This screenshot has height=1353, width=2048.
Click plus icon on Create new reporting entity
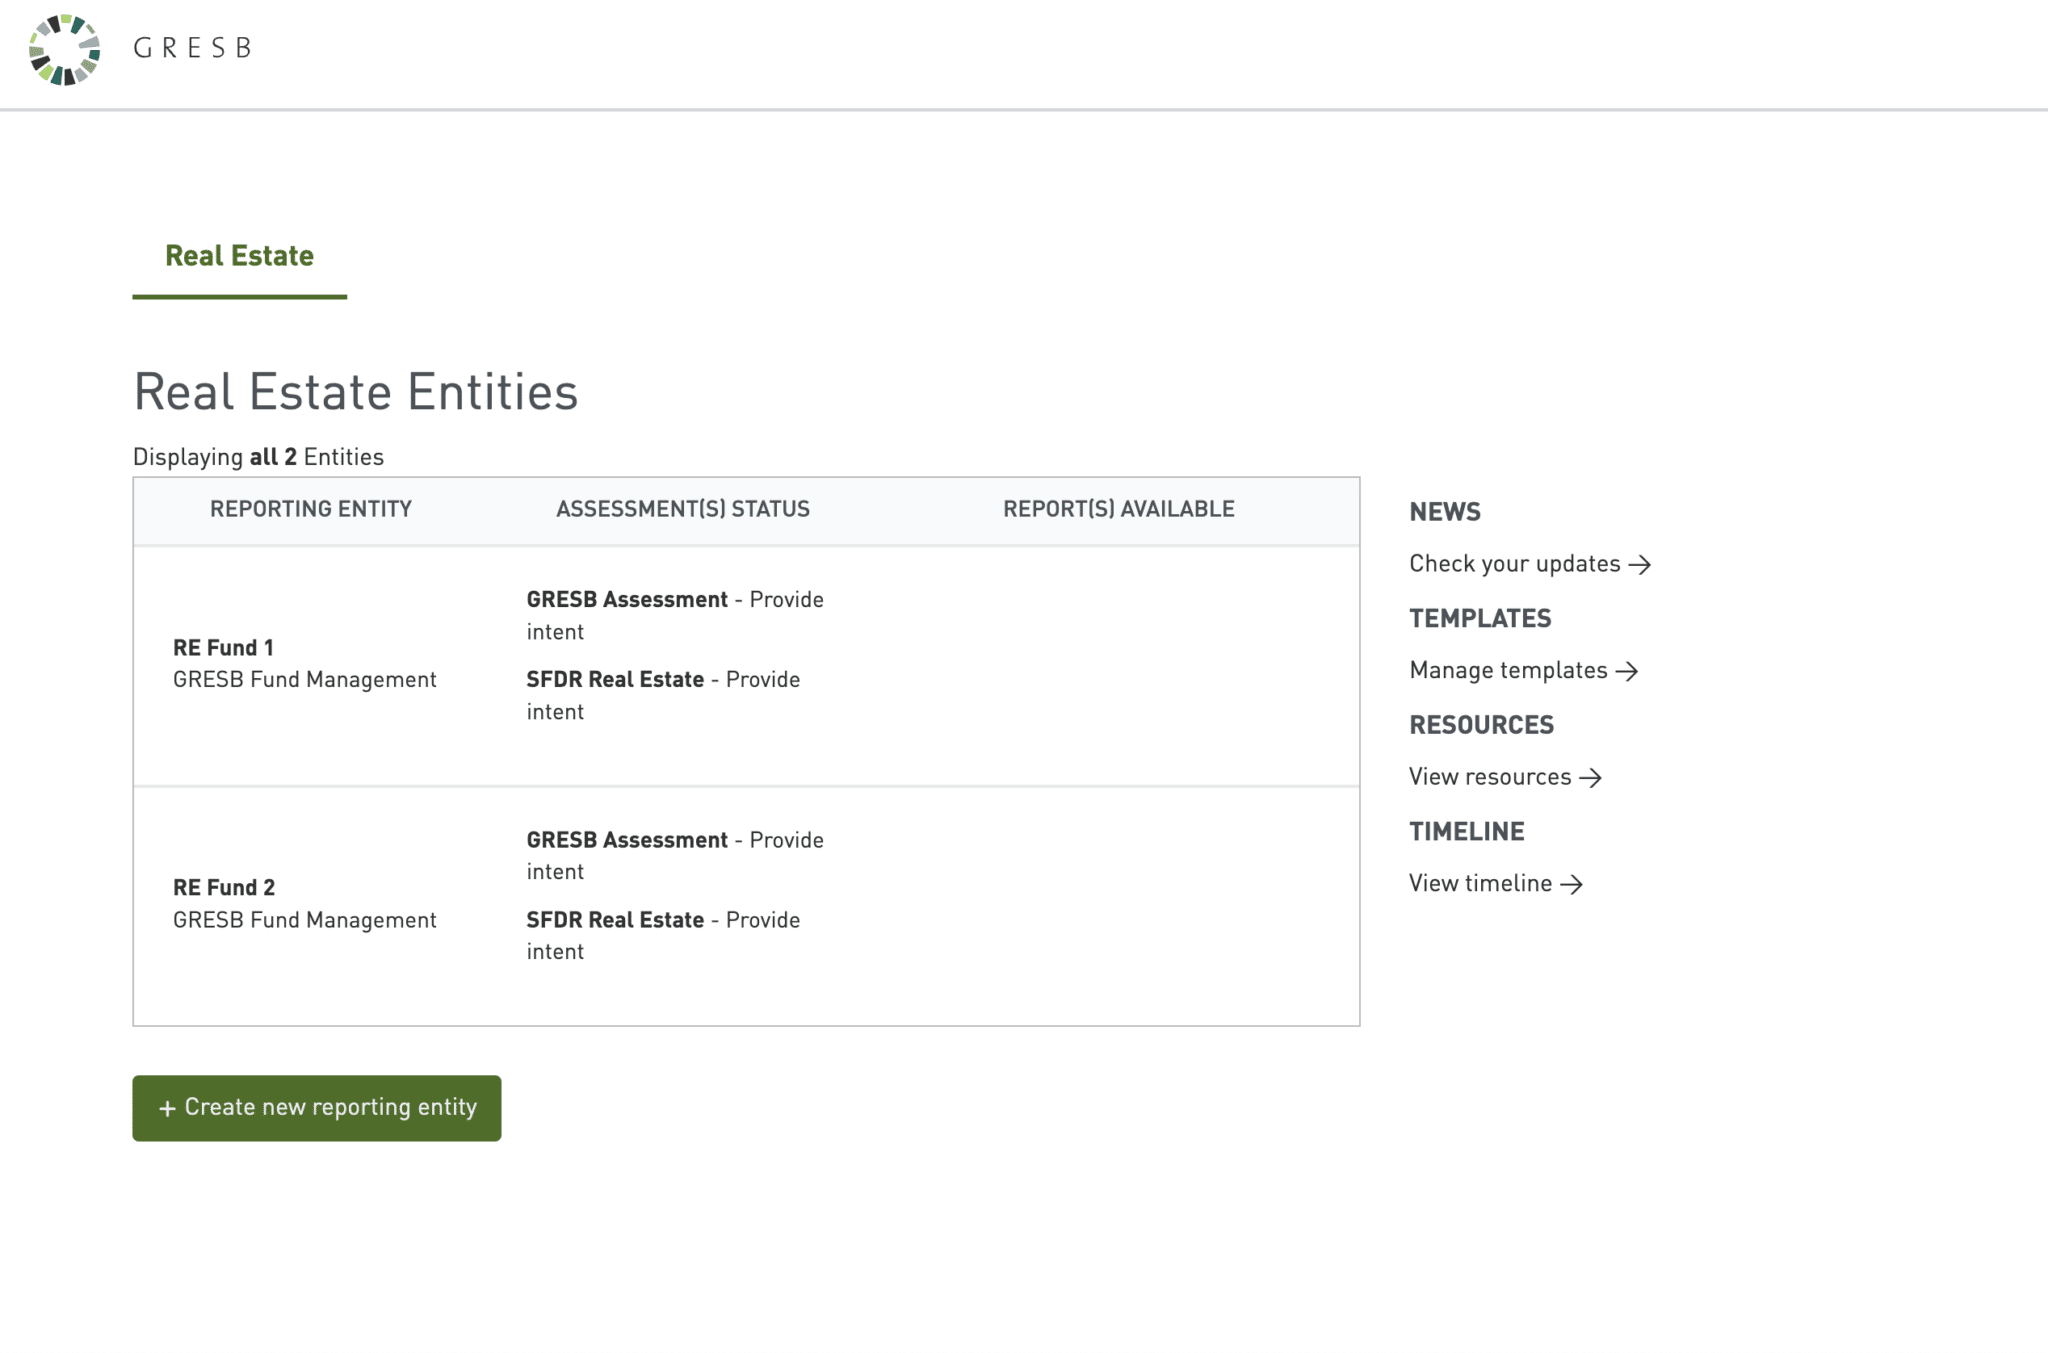[167, 1108]
